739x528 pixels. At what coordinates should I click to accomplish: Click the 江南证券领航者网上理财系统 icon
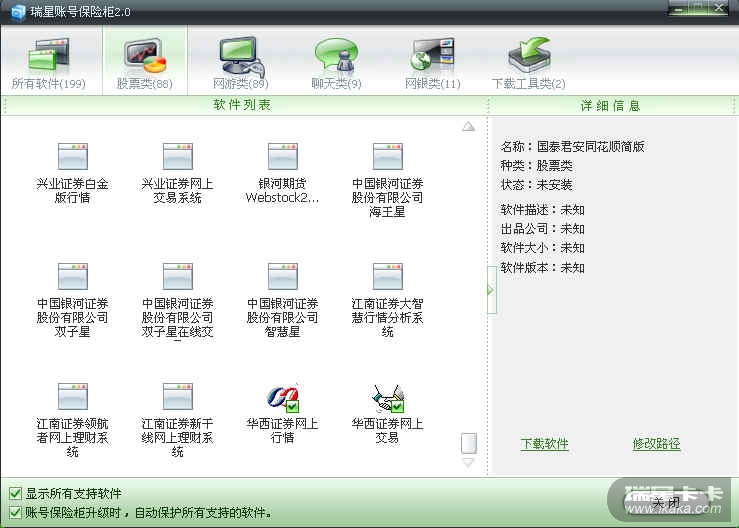tap(73, 396)
